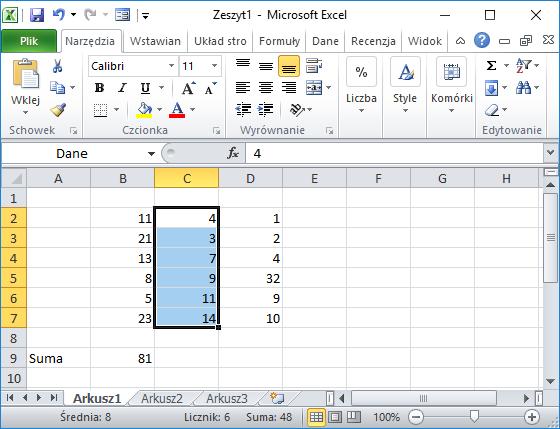Click the Save icon in quick access toolbar

[x=37, y=15]
